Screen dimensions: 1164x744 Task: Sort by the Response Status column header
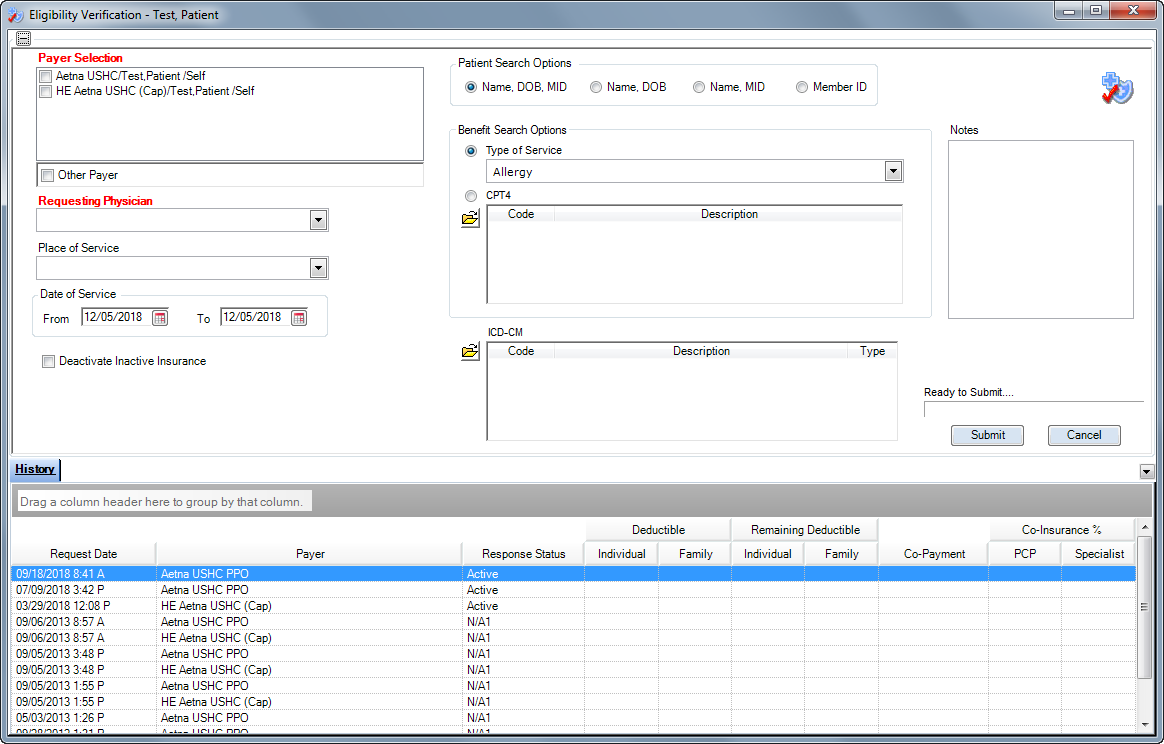(523, 554)
